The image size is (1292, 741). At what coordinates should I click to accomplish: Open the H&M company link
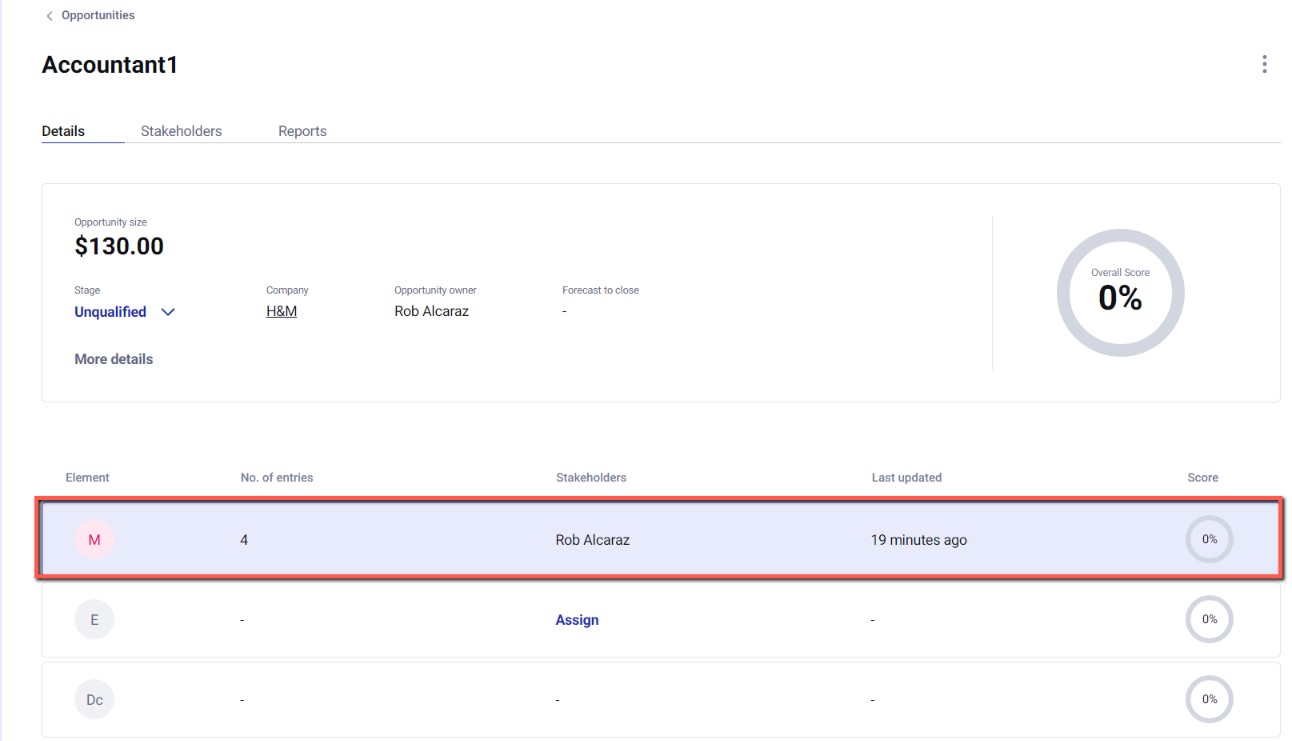click(x=281, y=311)
